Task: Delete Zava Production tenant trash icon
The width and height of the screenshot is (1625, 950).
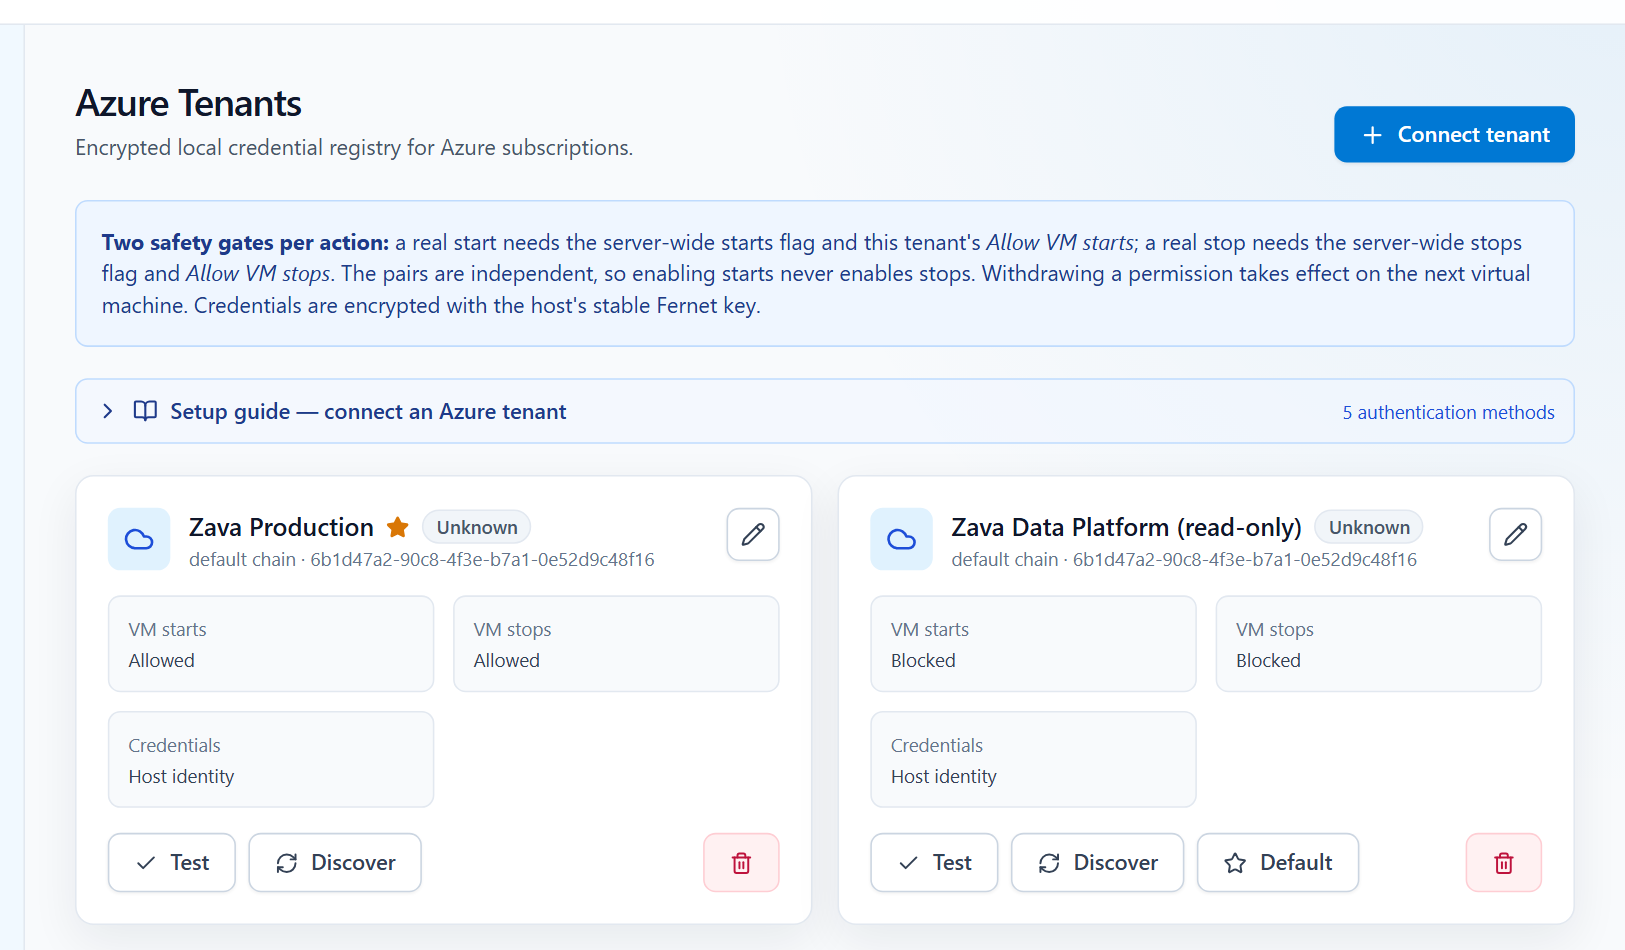Action: (741, 862)
